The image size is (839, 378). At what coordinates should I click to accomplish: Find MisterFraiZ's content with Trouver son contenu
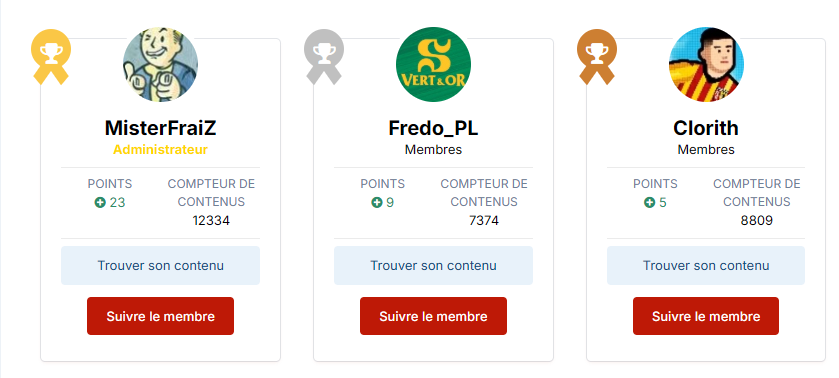click(161, 266)
